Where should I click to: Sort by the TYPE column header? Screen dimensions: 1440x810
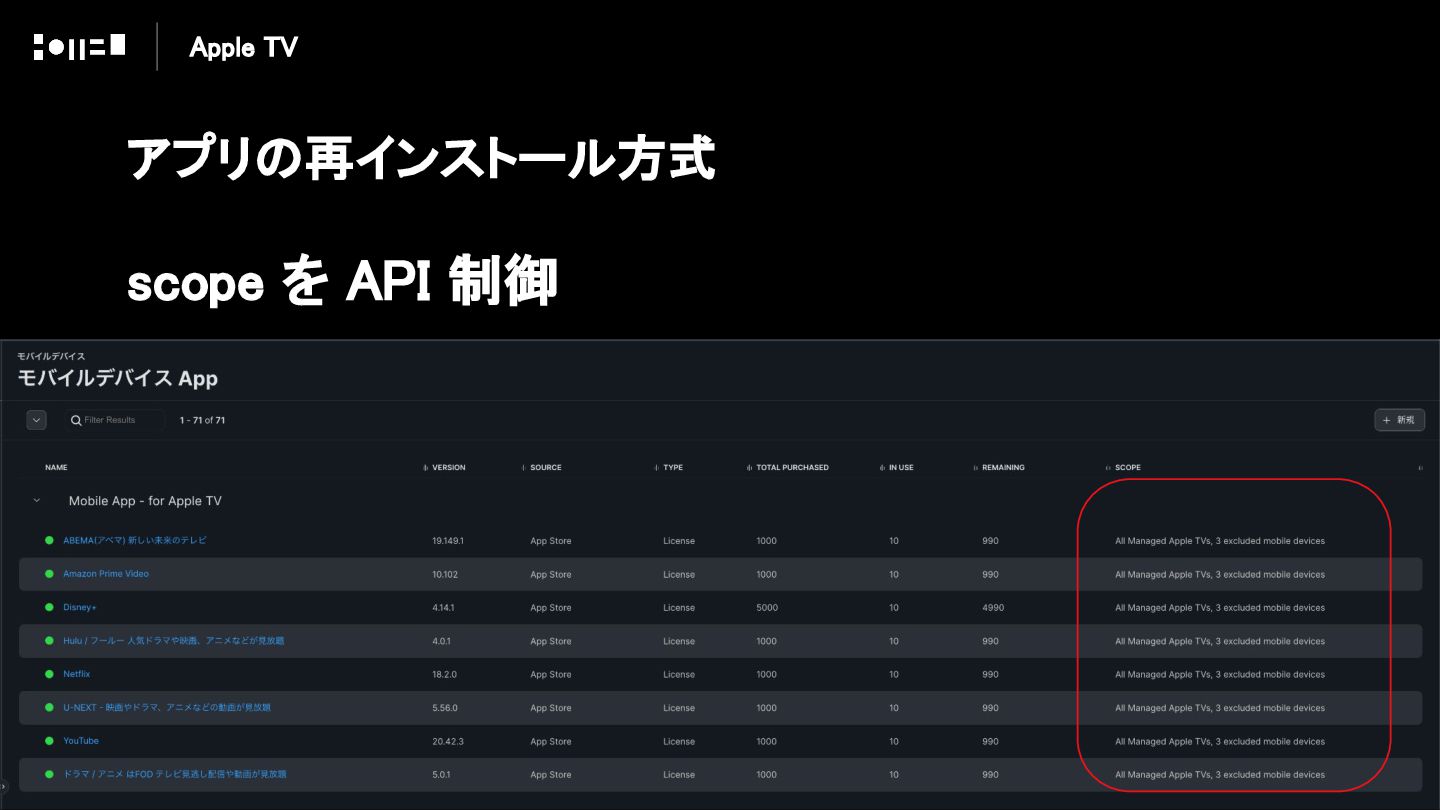point(673,468)
